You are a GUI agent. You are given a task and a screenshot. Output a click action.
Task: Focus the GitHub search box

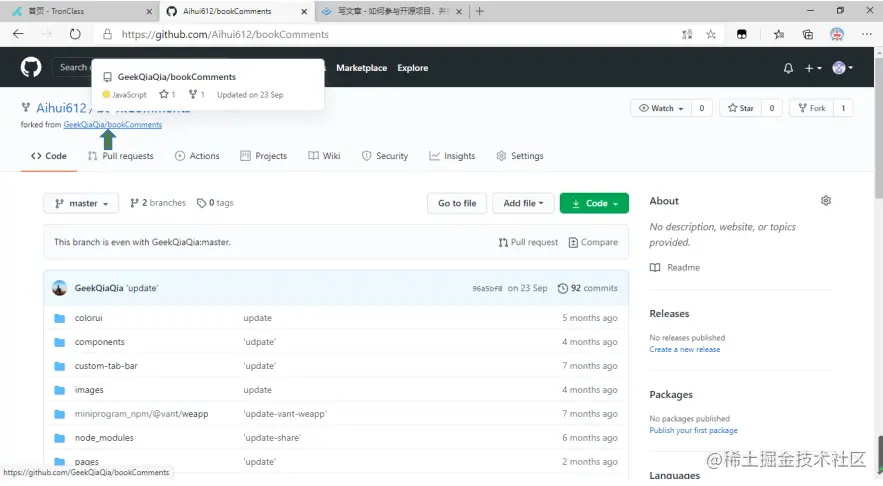pyautogui.click(x=72, y=67)
